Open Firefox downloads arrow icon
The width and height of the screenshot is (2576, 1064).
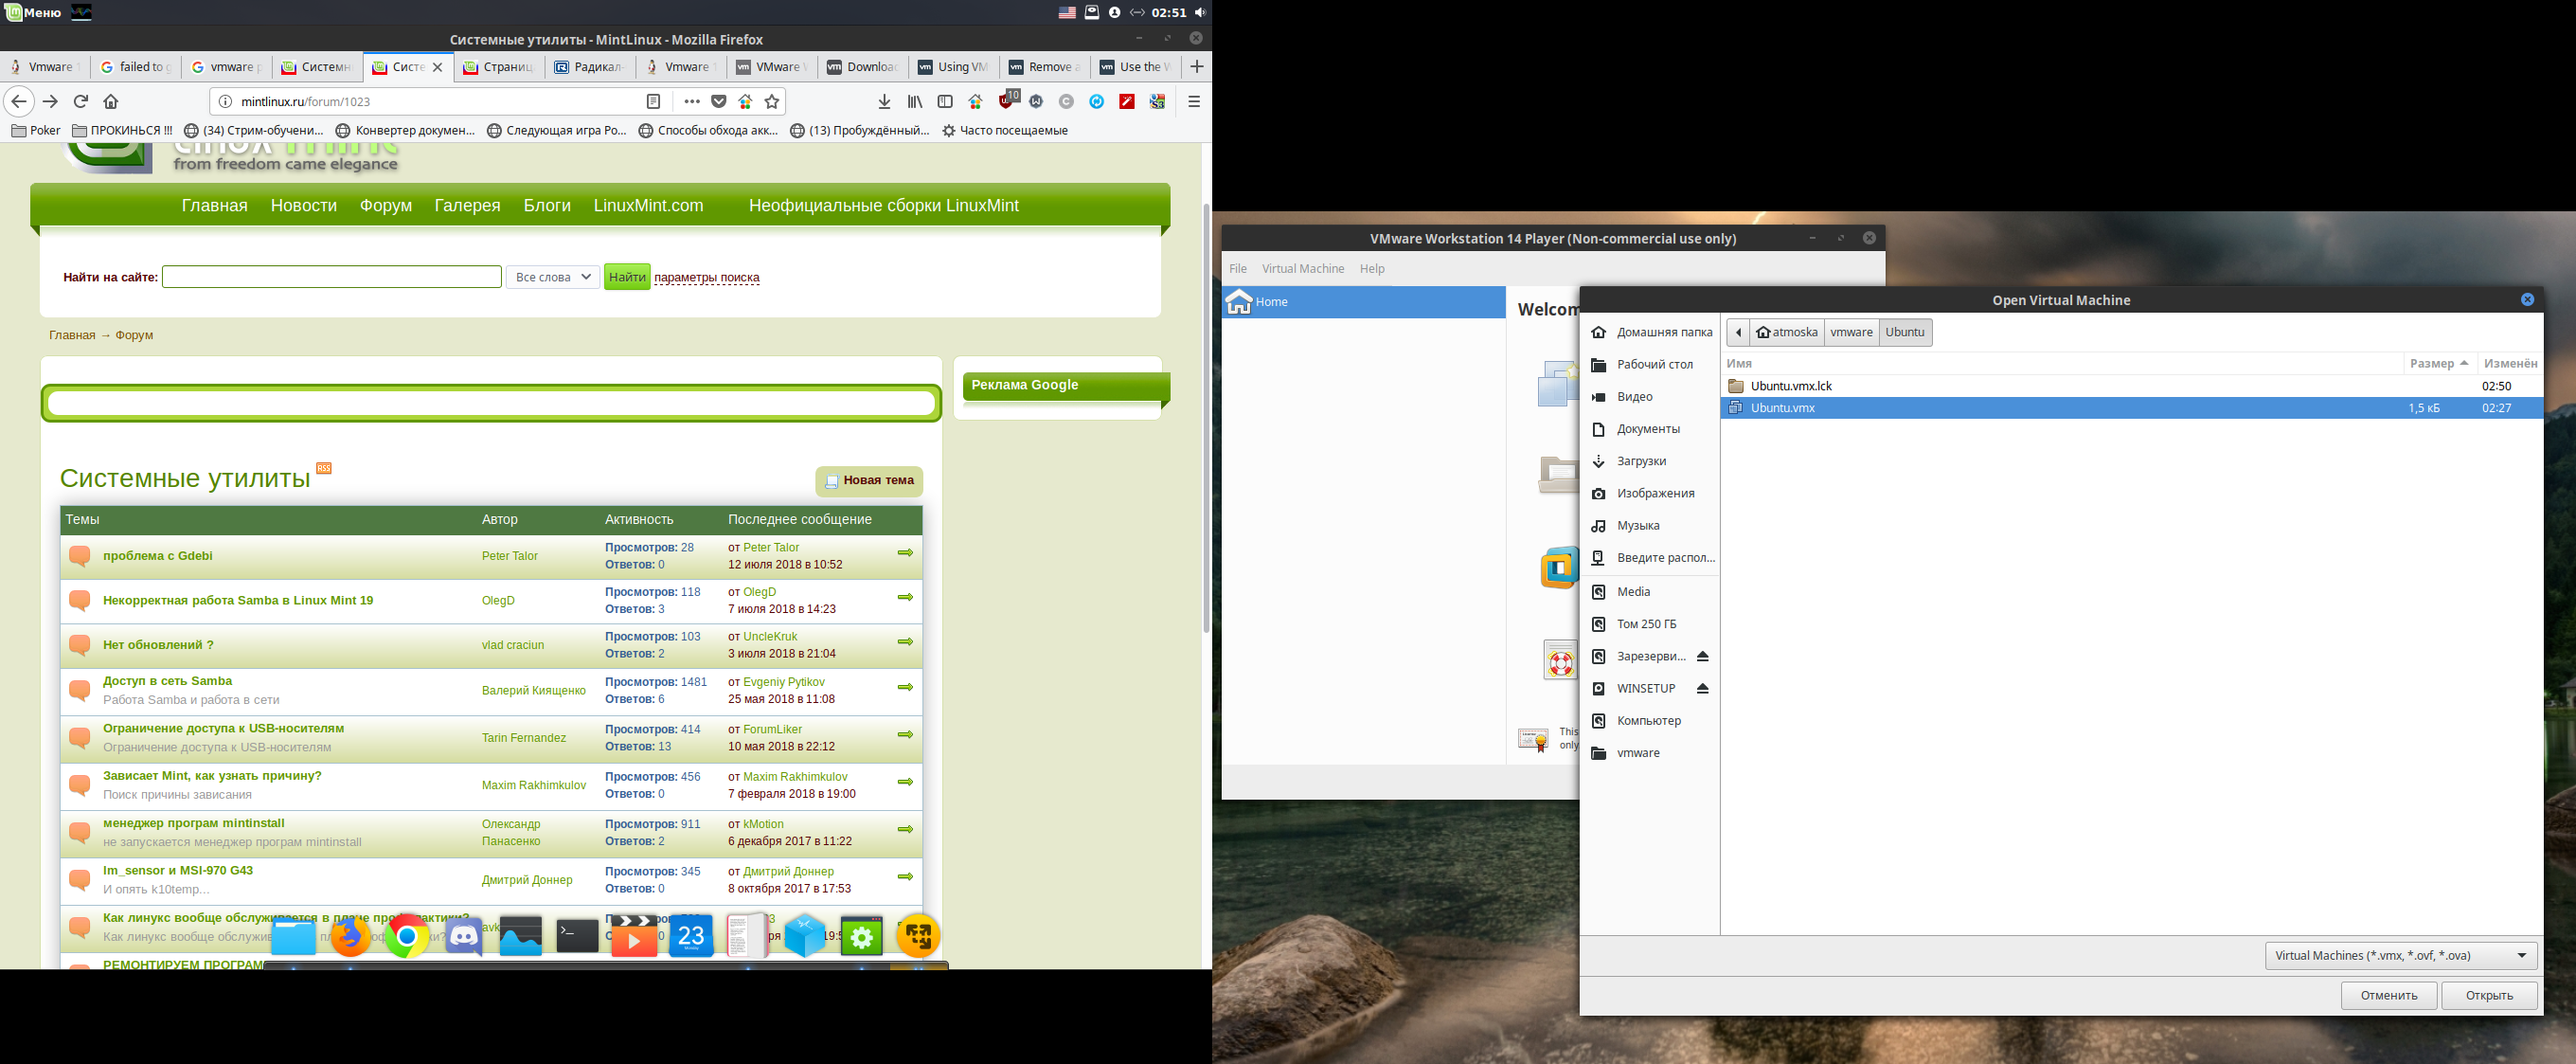884,101
